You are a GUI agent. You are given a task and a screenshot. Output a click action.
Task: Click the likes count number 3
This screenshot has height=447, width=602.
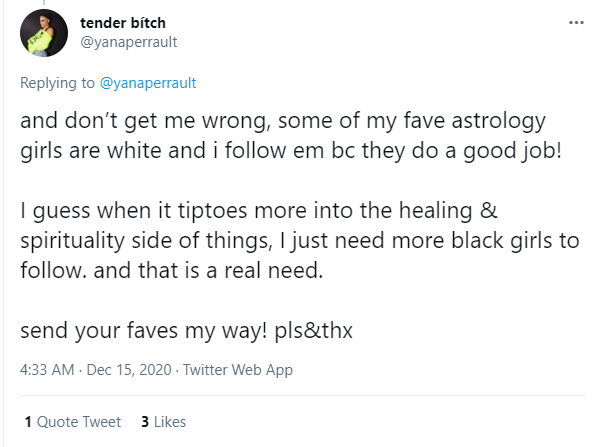tap(145, 422)
